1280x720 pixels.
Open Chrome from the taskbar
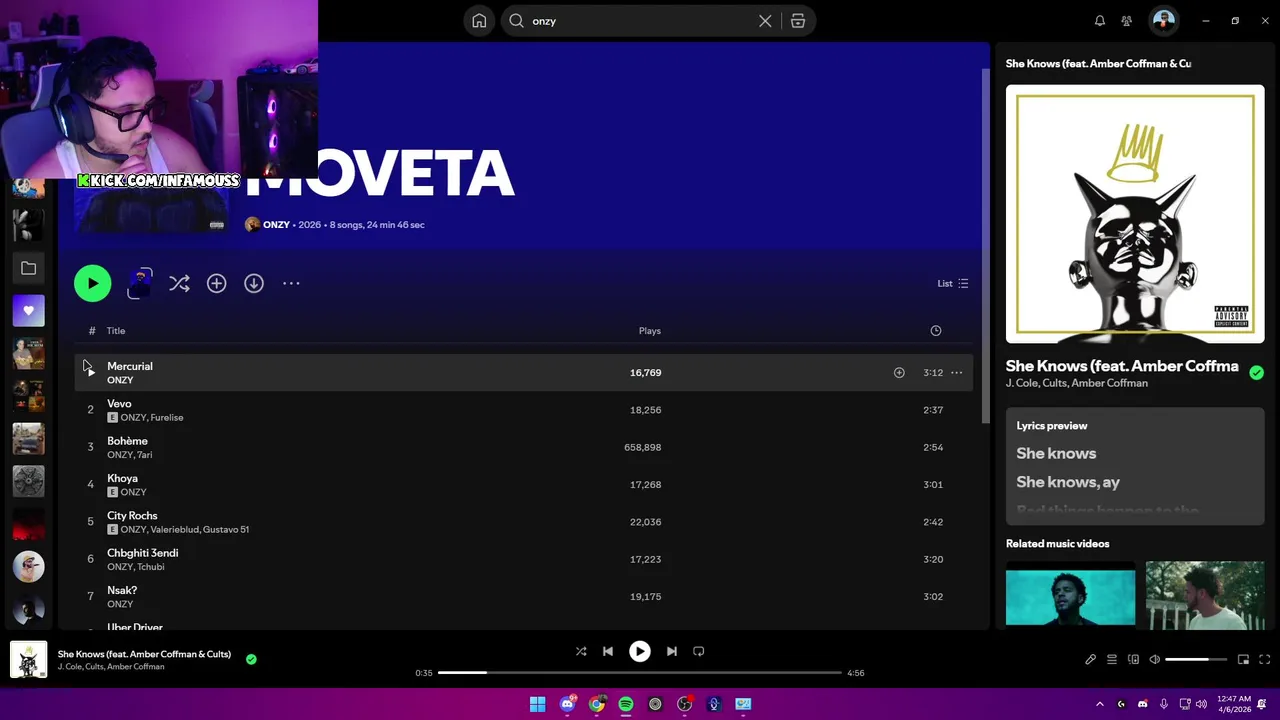597,704
